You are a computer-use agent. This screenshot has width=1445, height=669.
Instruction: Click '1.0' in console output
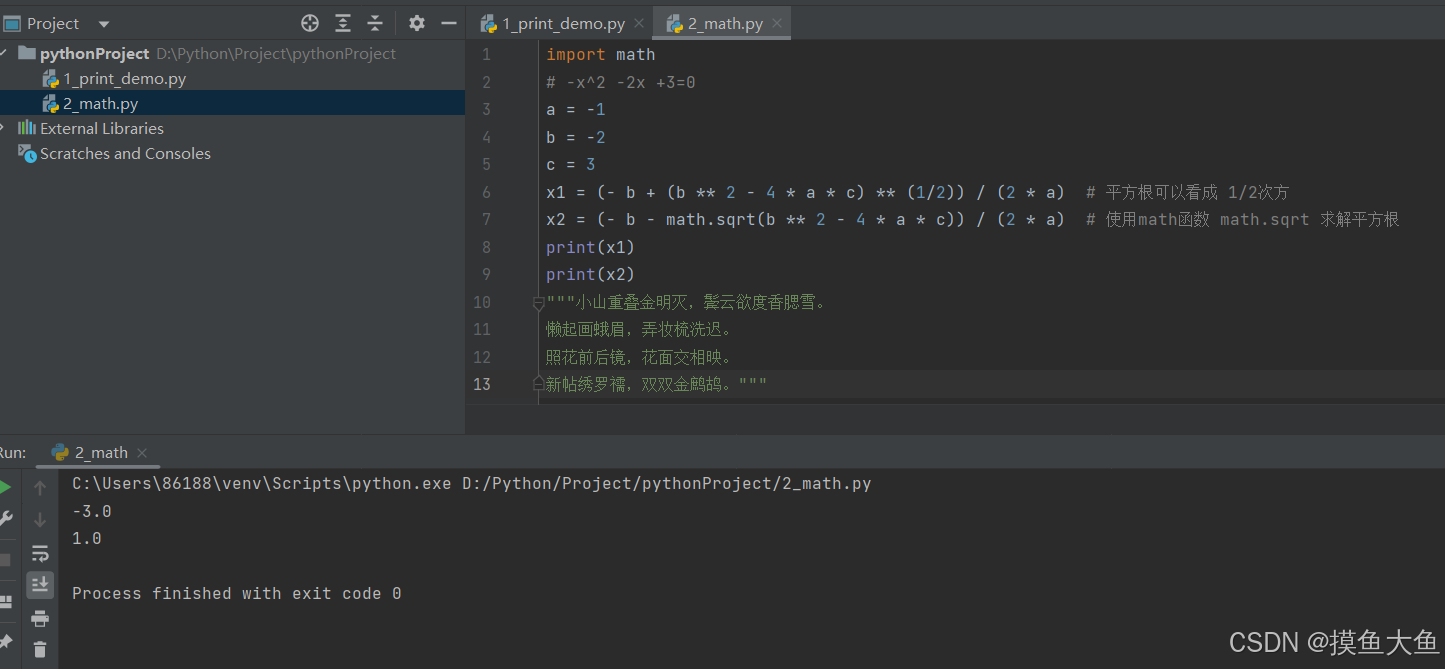click(87, 538)
